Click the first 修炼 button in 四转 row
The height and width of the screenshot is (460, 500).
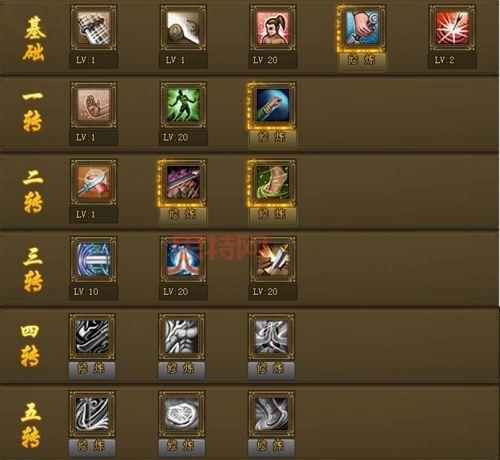(92, 369)
